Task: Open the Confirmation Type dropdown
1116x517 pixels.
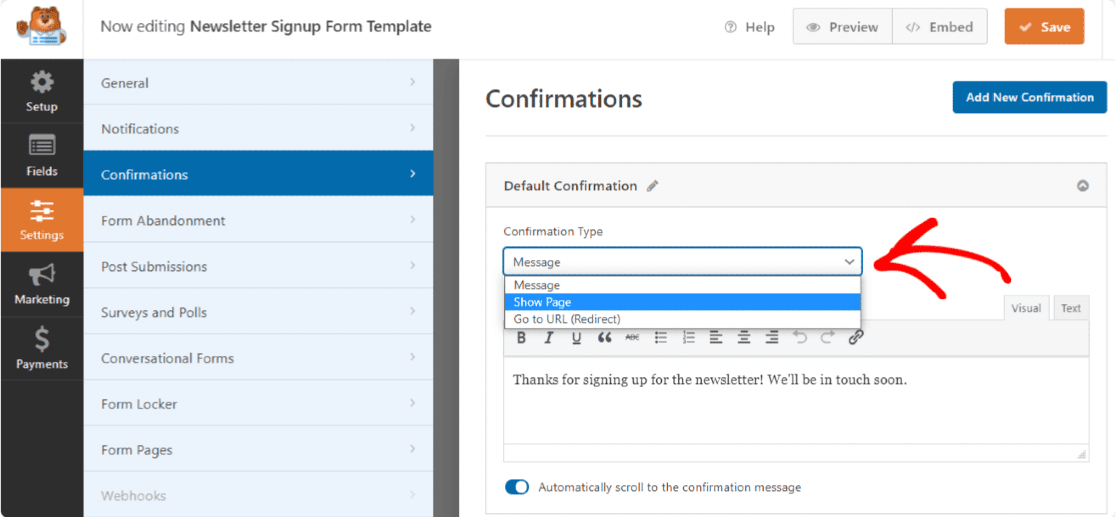Action: coord(683,261)
